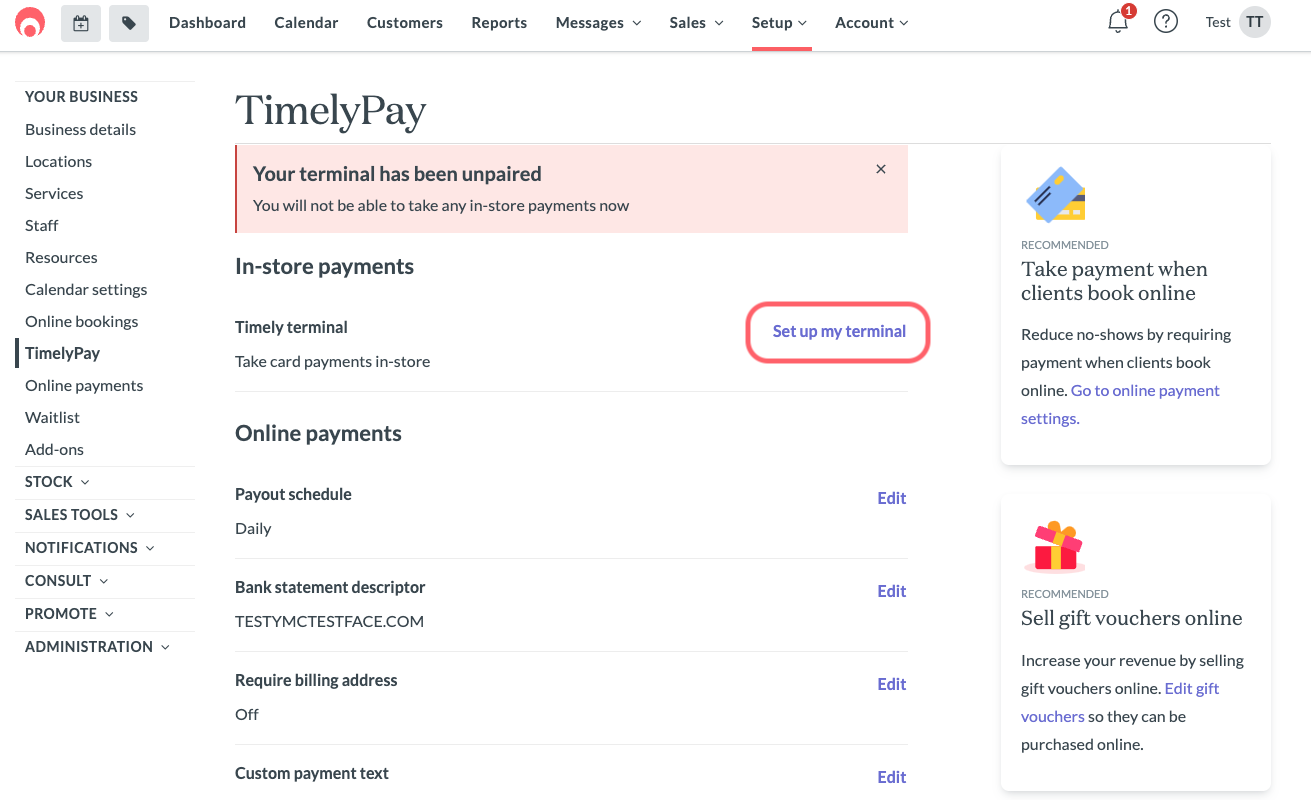Screen dimensions: 1311x800
Task: Dismiss the terminal unpaired alert
Action: pos(881,169)
